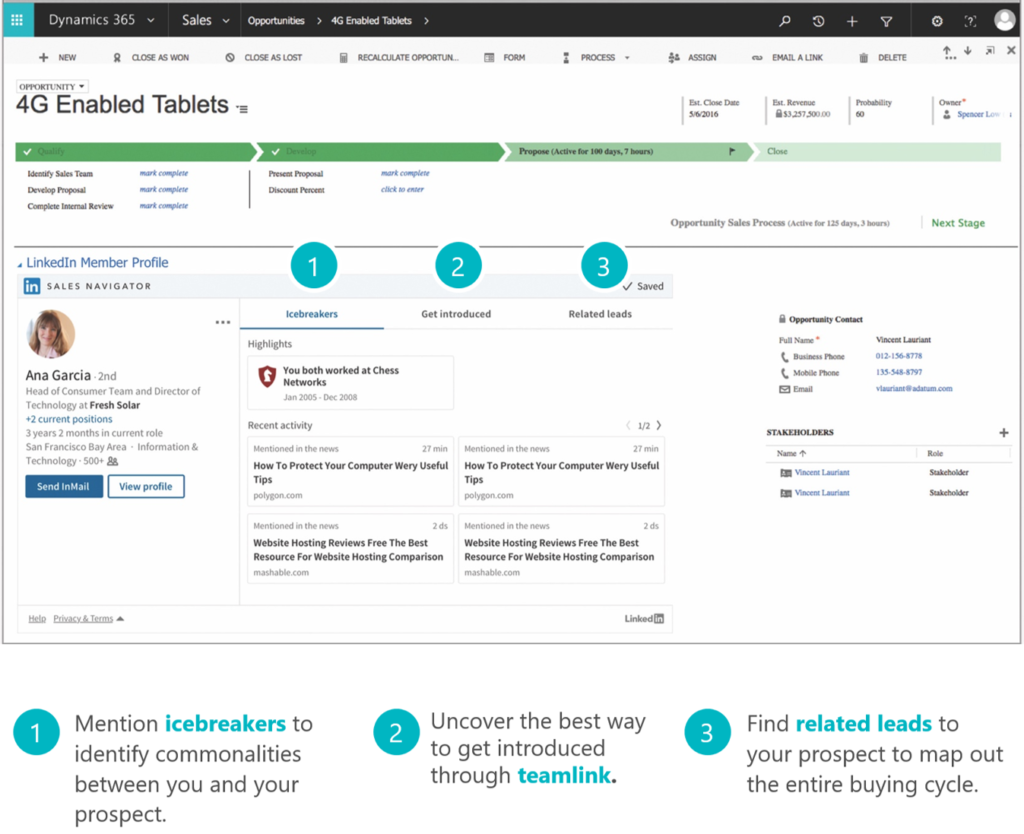Go to next recent activity page

[x=659, y=425]
